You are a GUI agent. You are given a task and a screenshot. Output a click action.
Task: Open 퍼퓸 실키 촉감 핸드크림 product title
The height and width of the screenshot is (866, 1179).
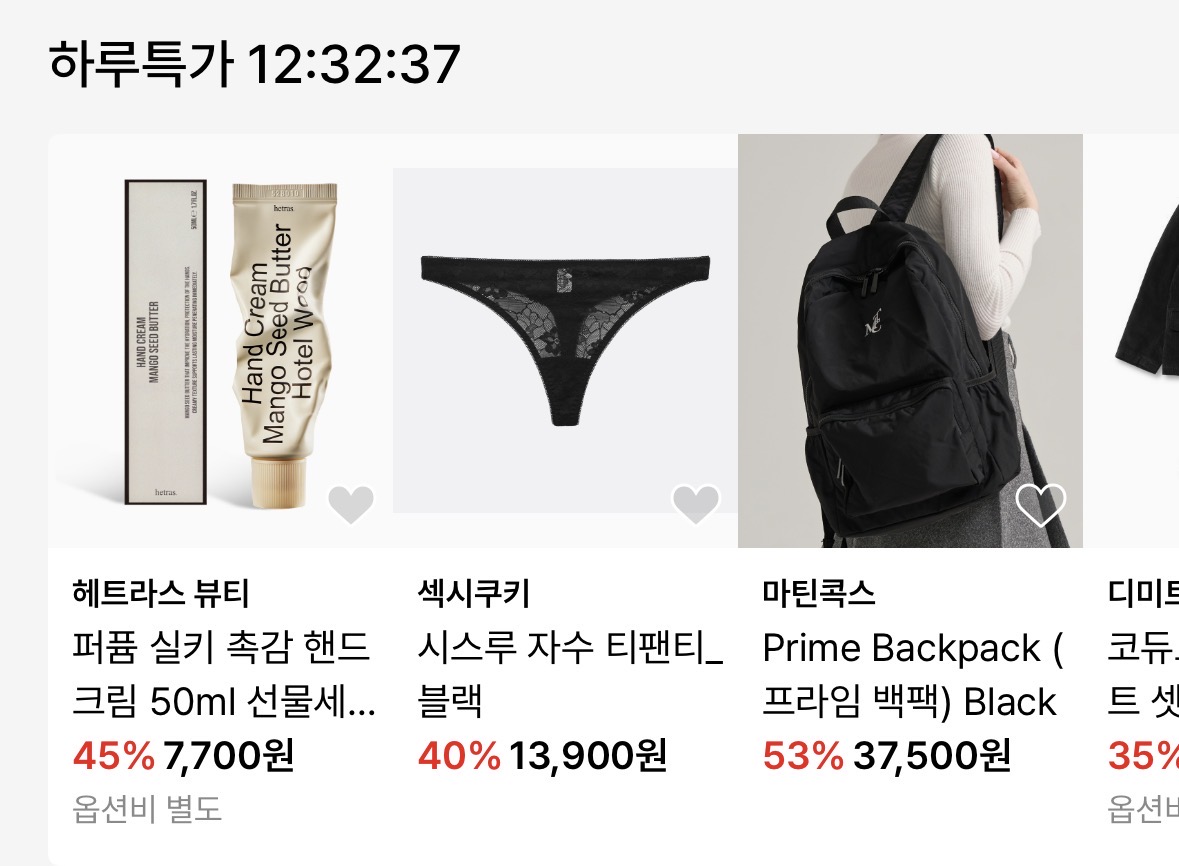point(223,674)
